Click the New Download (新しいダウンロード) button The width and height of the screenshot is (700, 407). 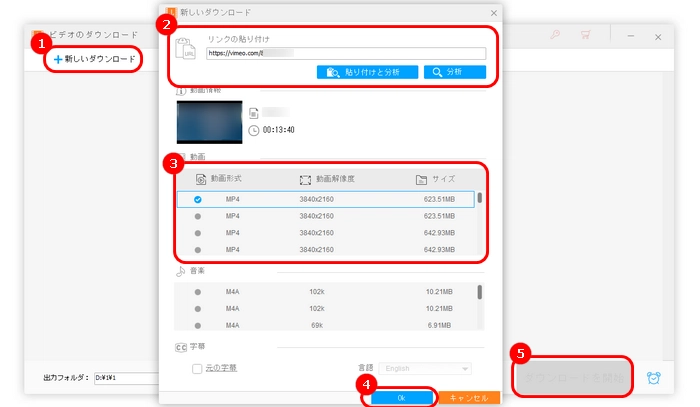click(94, 59)
